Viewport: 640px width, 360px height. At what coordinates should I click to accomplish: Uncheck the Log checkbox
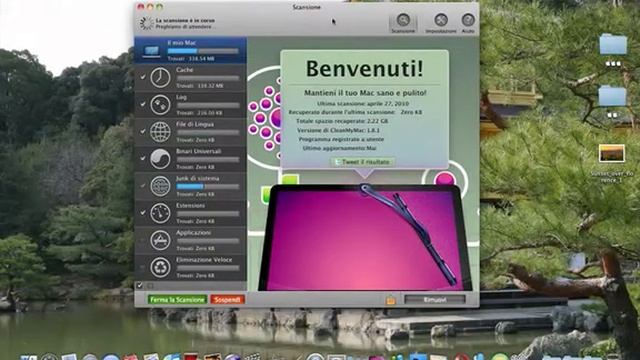(142, 104)
